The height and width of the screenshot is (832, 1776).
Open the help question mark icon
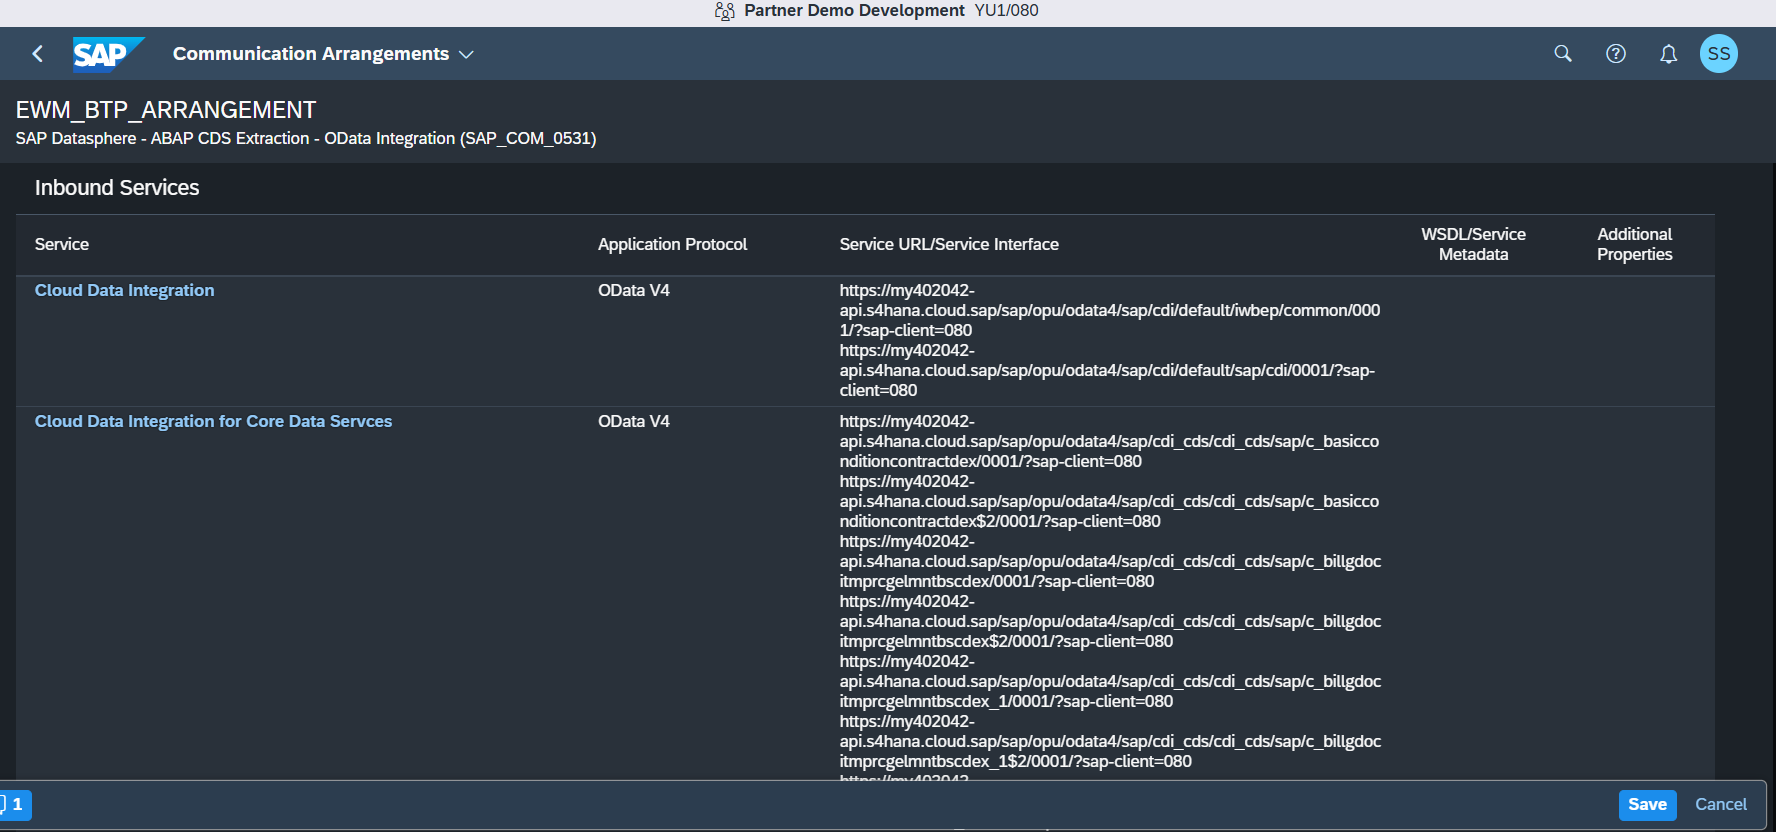coord(1616,54)
